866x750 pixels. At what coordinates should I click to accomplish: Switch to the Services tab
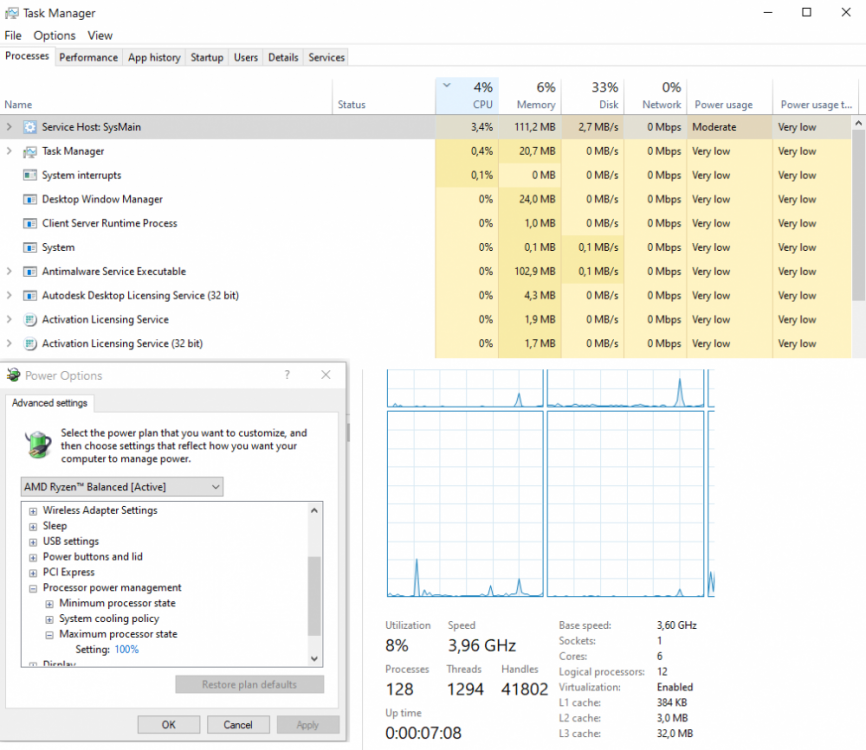pos(326,57)
